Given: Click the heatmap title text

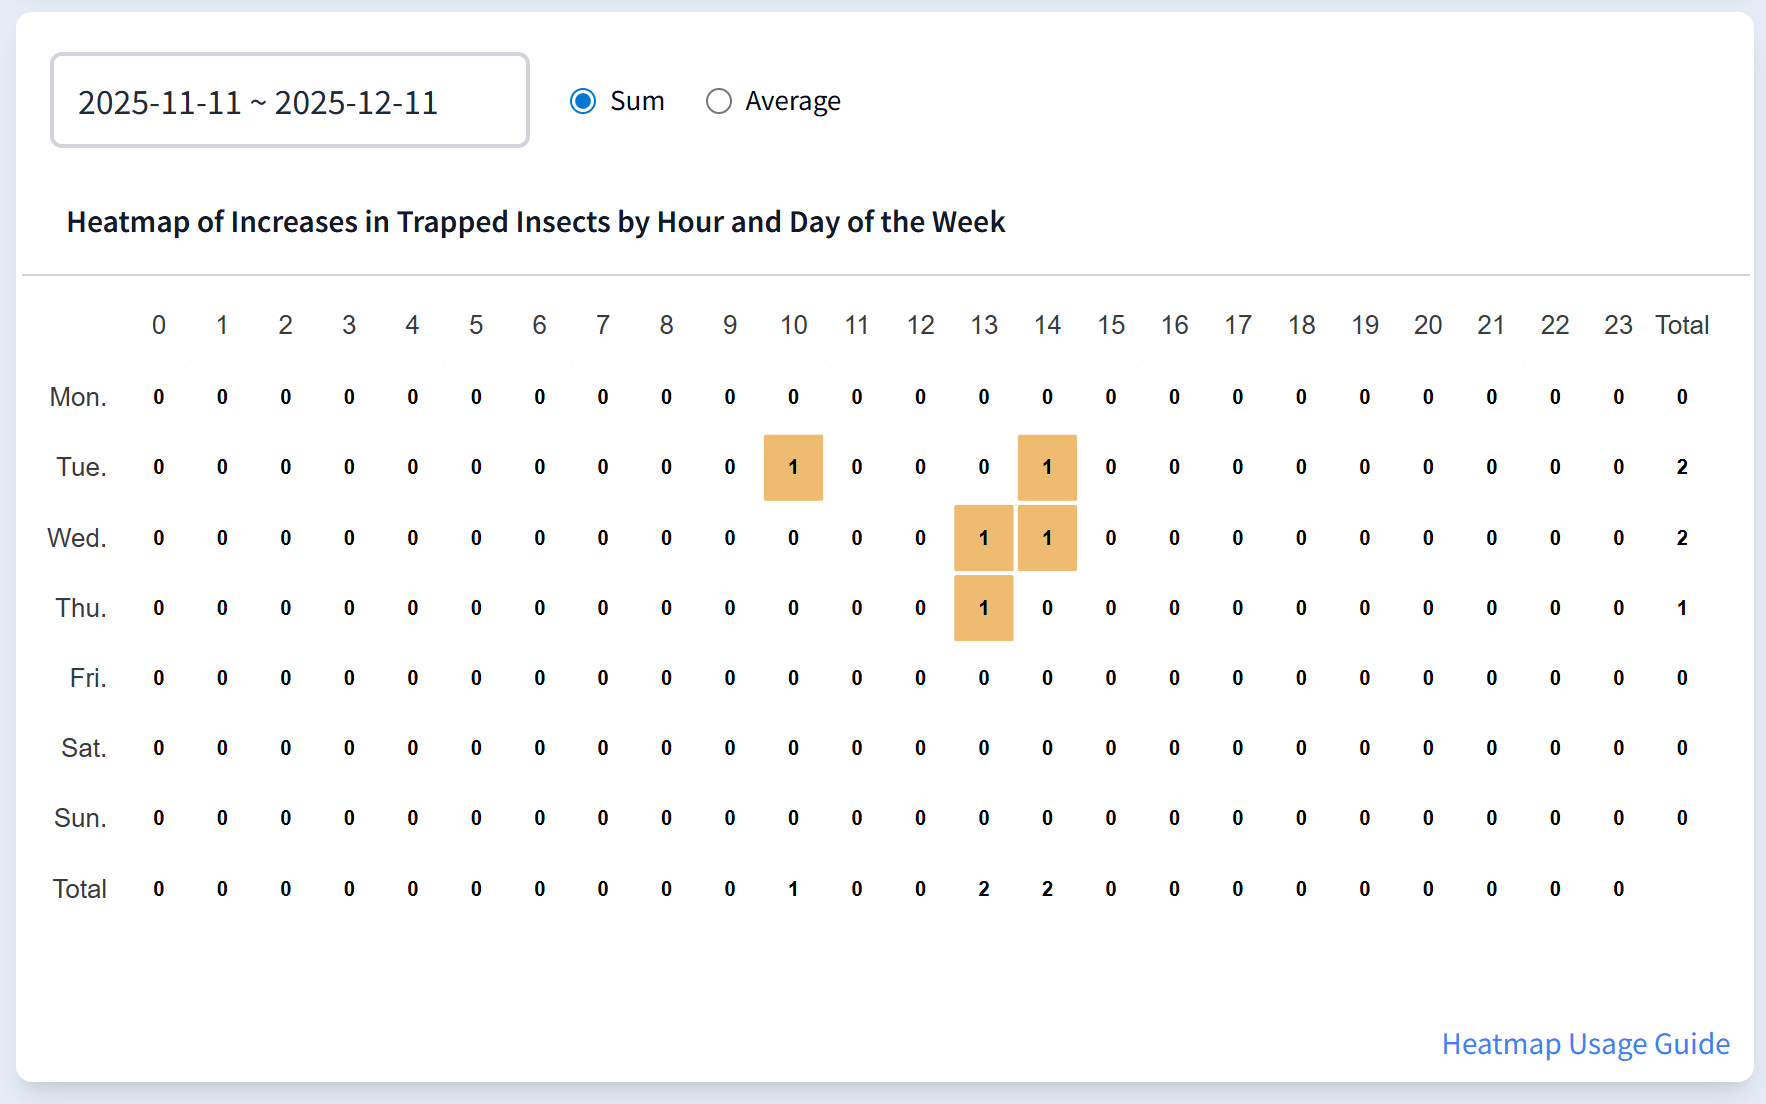Looking at the screenshot, I should click(536, 222).
